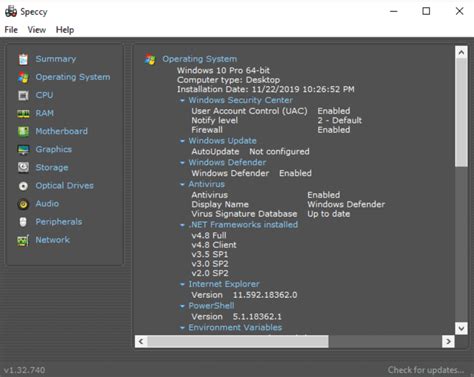474x377 pixels.
Task: Click v4.8 Client framework entry
Action: (214, 245)
